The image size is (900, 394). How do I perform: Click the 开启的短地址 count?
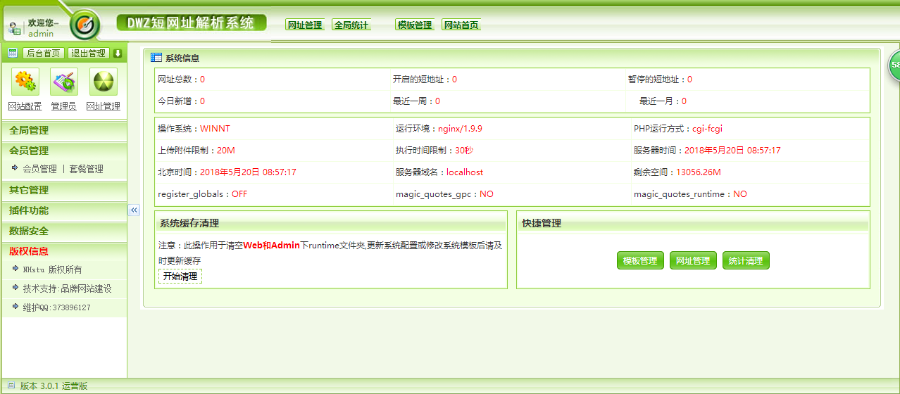[455, 79]
